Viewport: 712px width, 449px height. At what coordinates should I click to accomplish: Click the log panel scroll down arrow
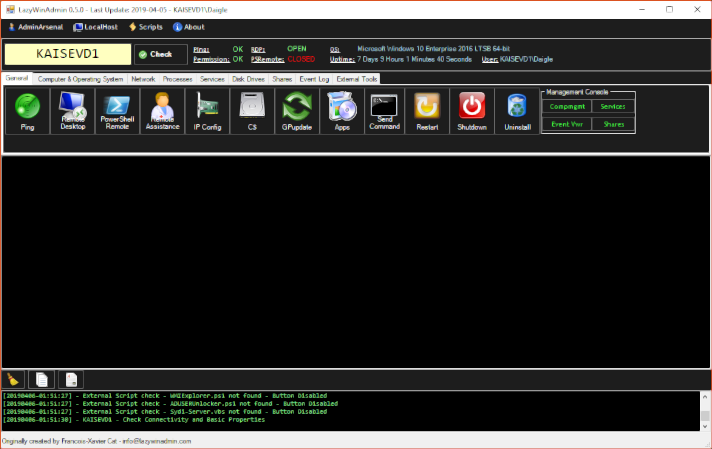(x=705, y=426)
